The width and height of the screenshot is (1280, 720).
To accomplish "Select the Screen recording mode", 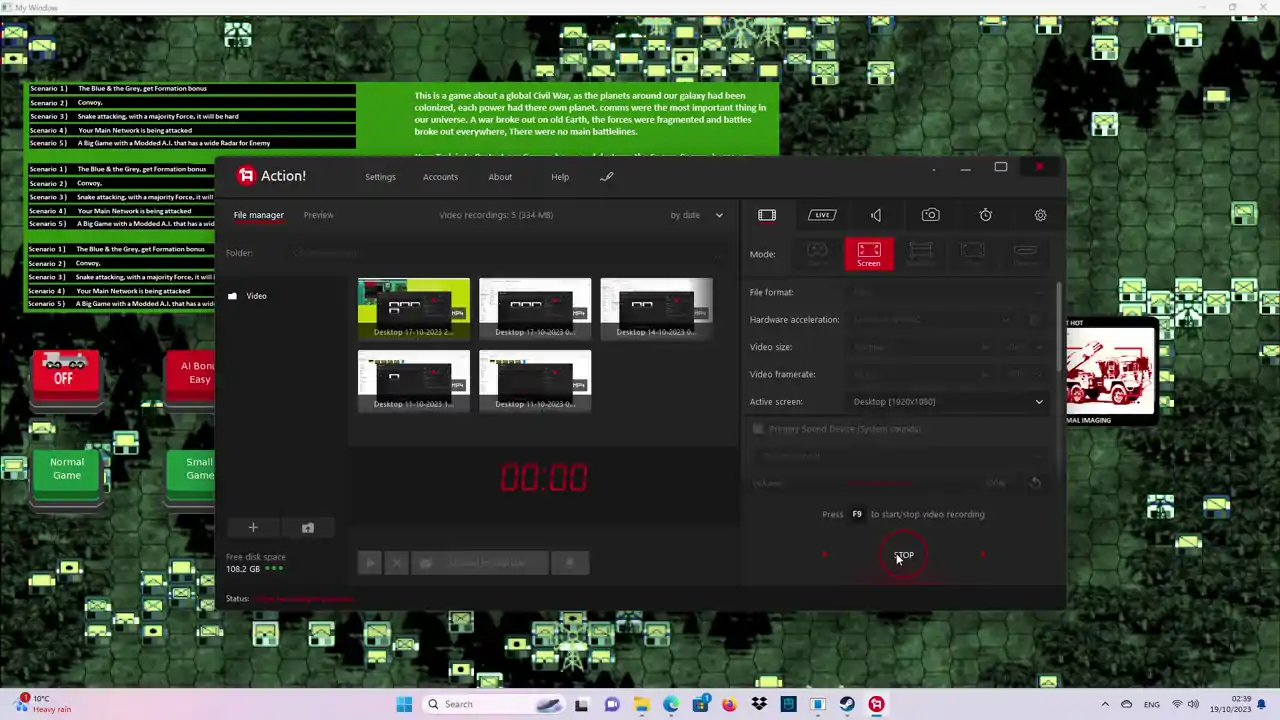I will pyautogui.click(x=869, y=254).
